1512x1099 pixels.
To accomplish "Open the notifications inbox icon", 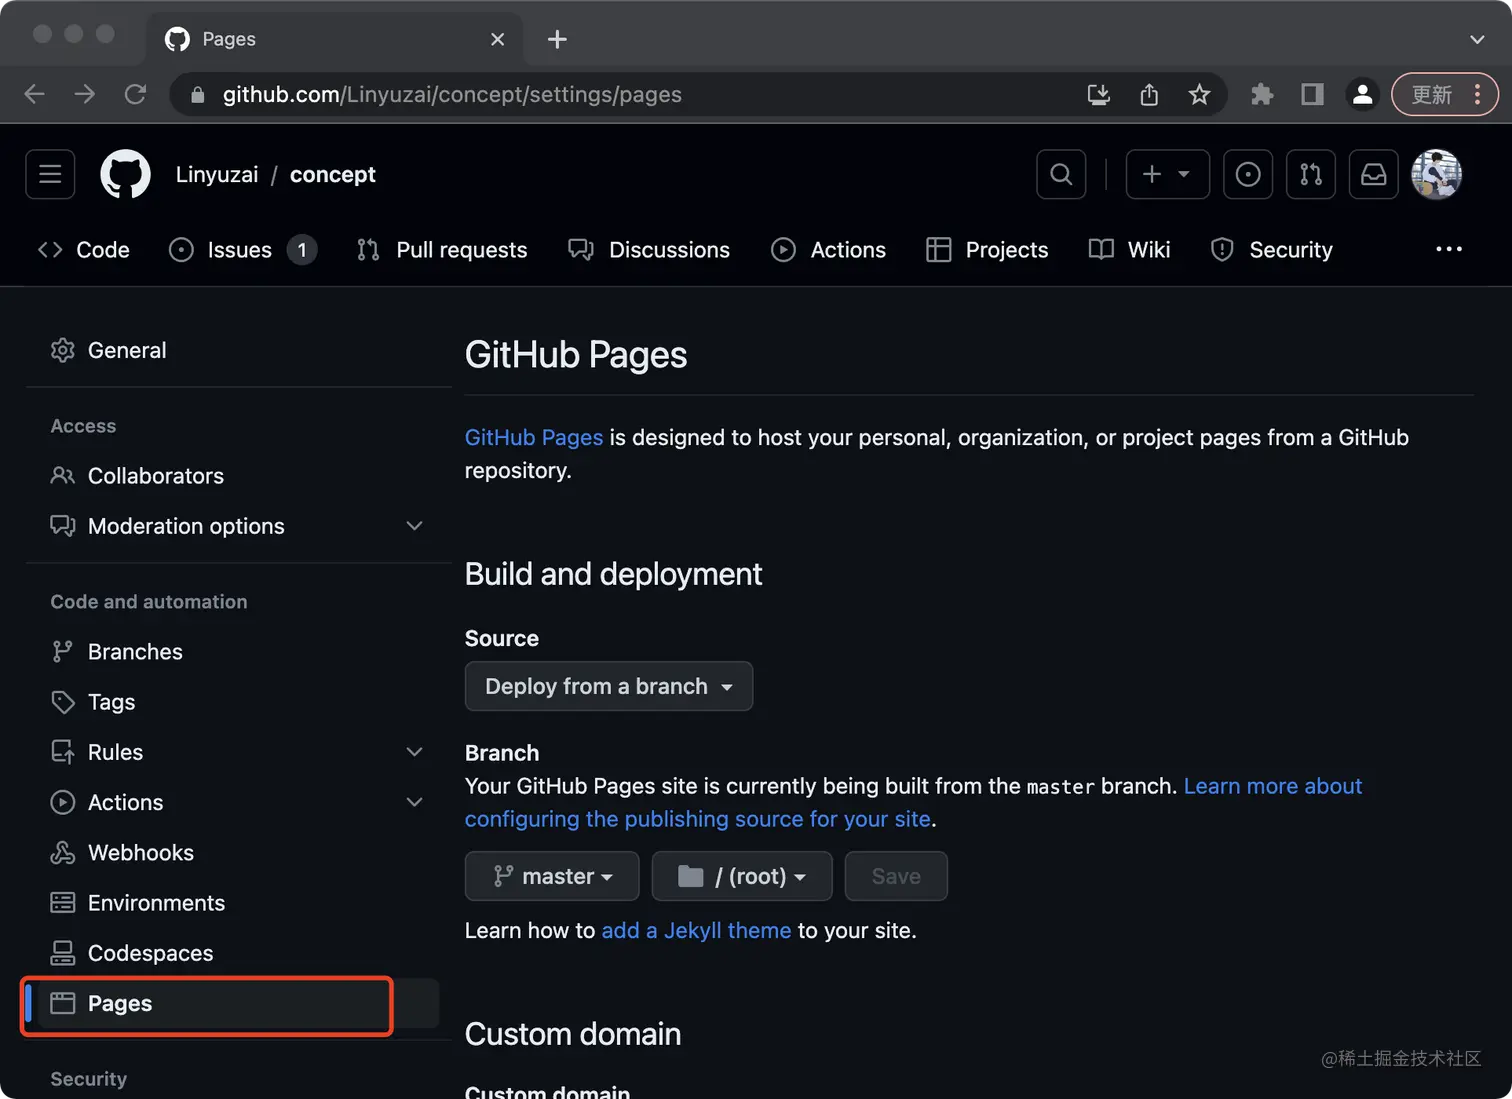I will pyautogui.click(x=1373, y=174).
